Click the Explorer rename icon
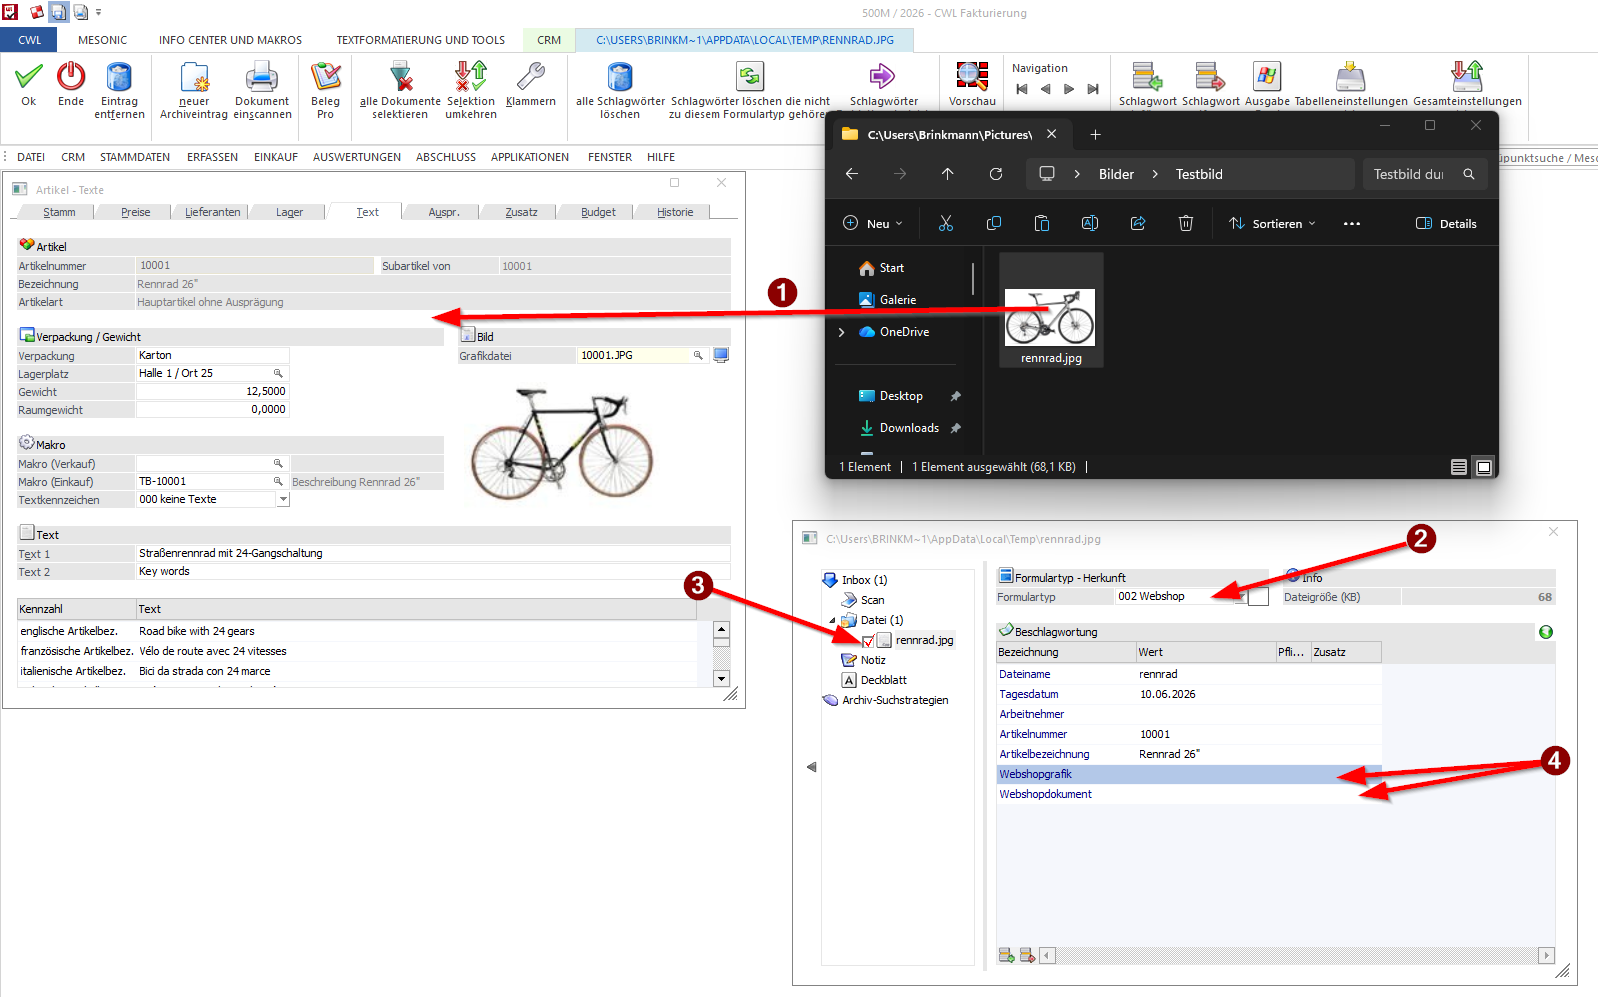1598x997 pixels. (1090, 223)
